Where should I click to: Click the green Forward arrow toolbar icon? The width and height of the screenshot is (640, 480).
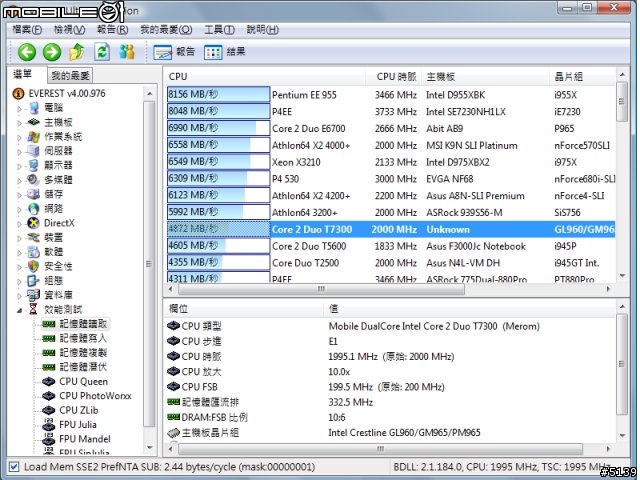(x=52, y=52)
